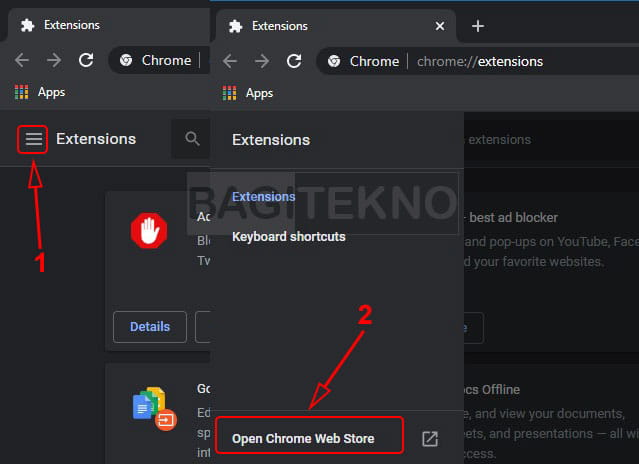Click the puzzle piece icon on the right window's tab
Image resolution: width=639 pixels, height=464 pixels.
[236, 26]
